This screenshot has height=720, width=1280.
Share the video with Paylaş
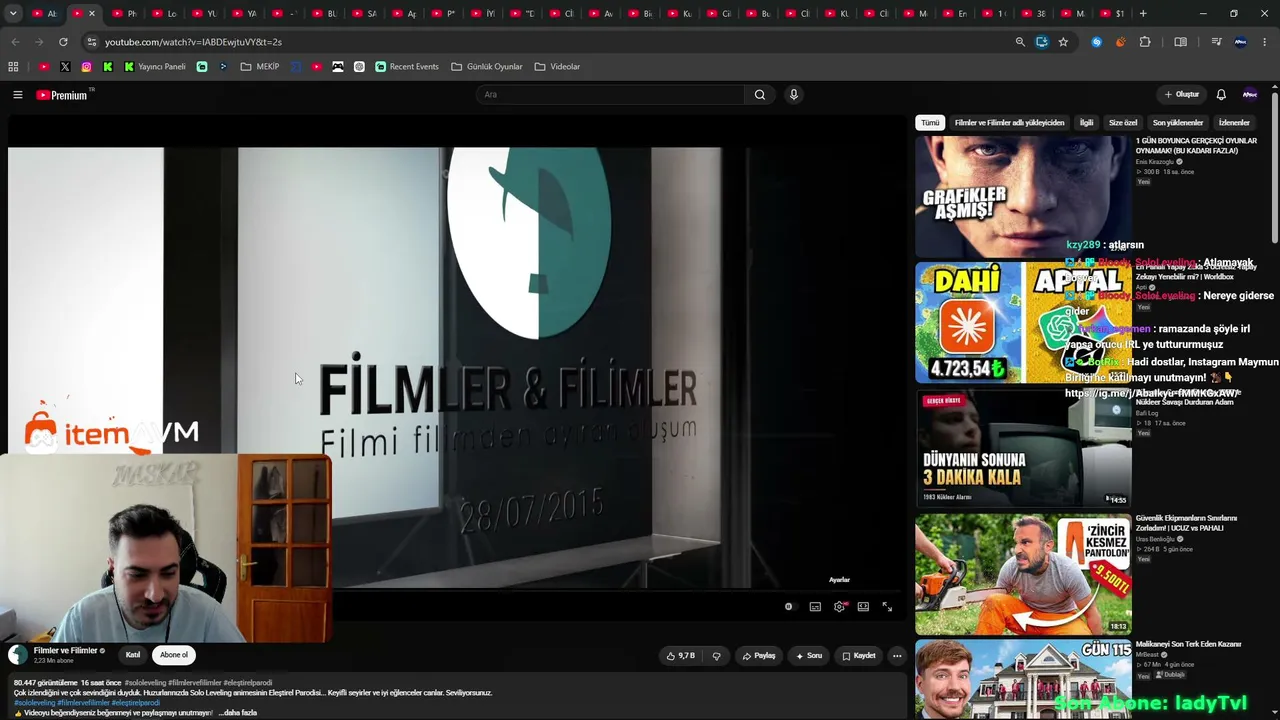coord(759,656)
